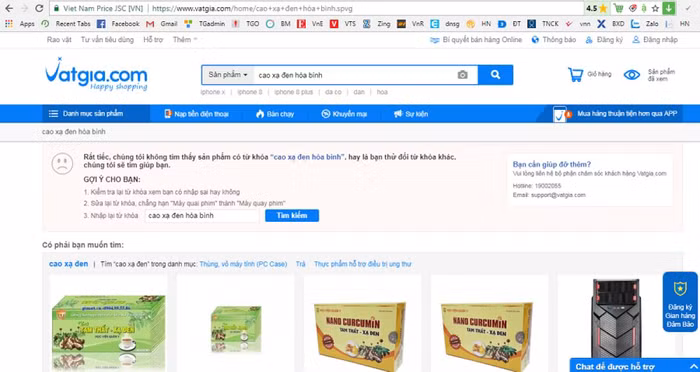Open the vnn bookmark
The width and height of the screenshot is (700, 372).
click(x=578, y=24)
